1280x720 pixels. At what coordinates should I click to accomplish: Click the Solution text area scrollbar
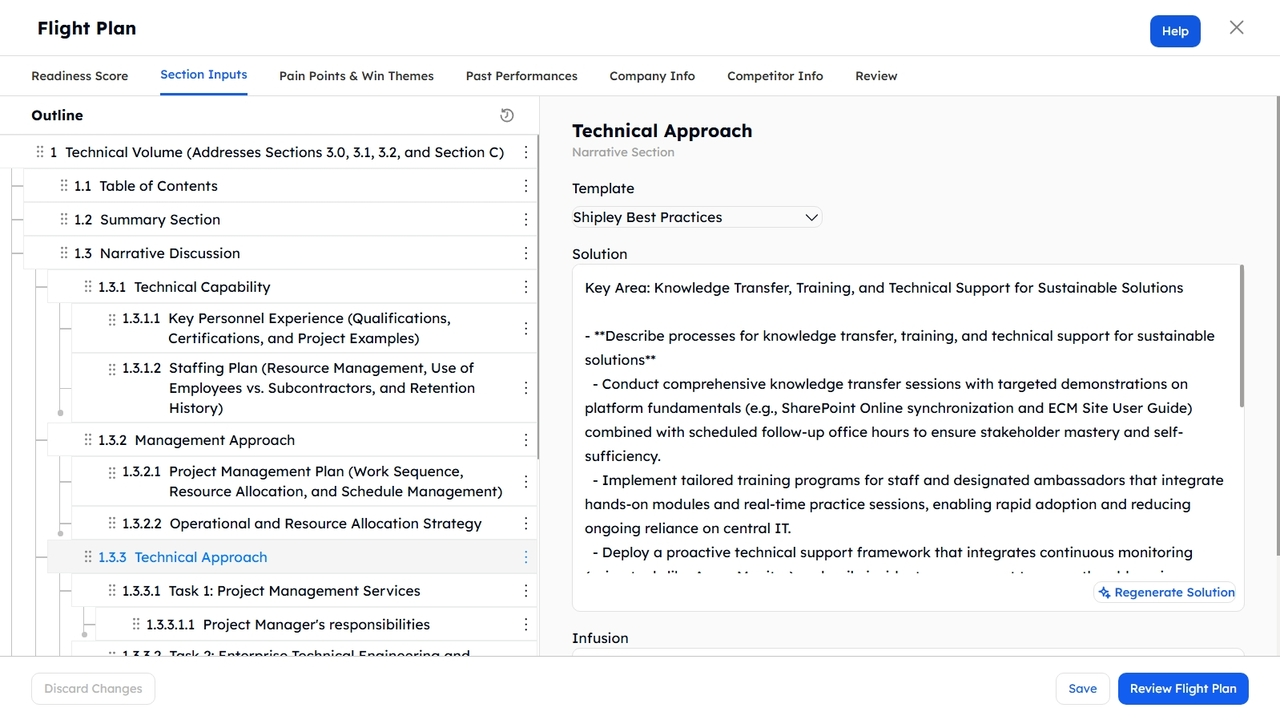point(1241,336)
